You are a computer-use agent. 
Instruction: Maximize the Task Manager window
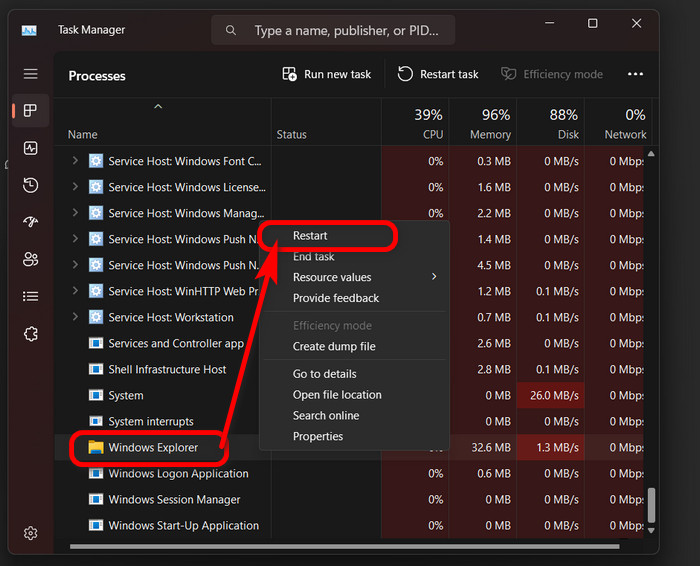click(592, 23)
